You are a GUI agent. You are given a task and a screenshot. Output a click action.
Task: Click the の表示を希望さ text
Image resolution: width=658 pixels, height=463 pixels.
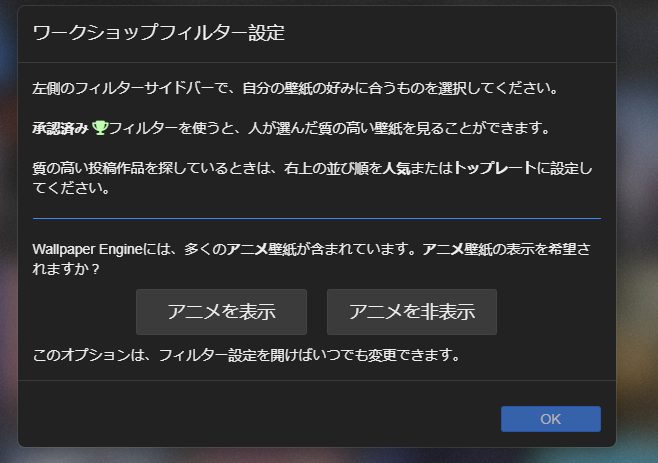(x=541, y=249)
